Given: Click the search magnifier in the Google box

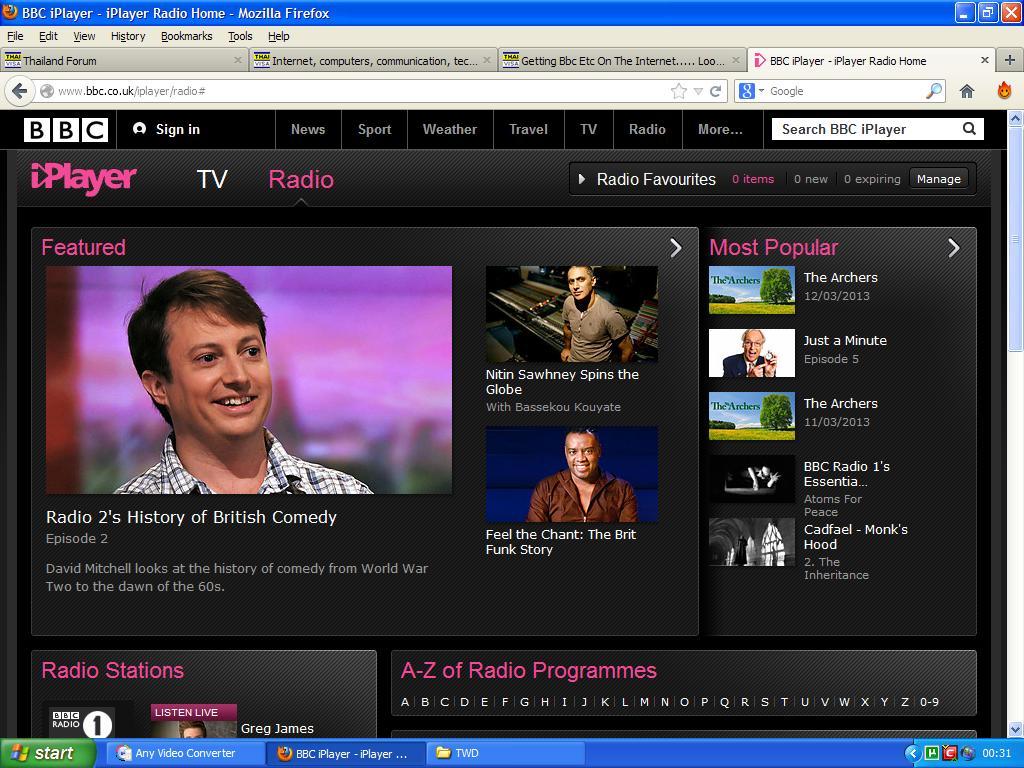Looking at the screenshot, I should (x=935, y=91).
